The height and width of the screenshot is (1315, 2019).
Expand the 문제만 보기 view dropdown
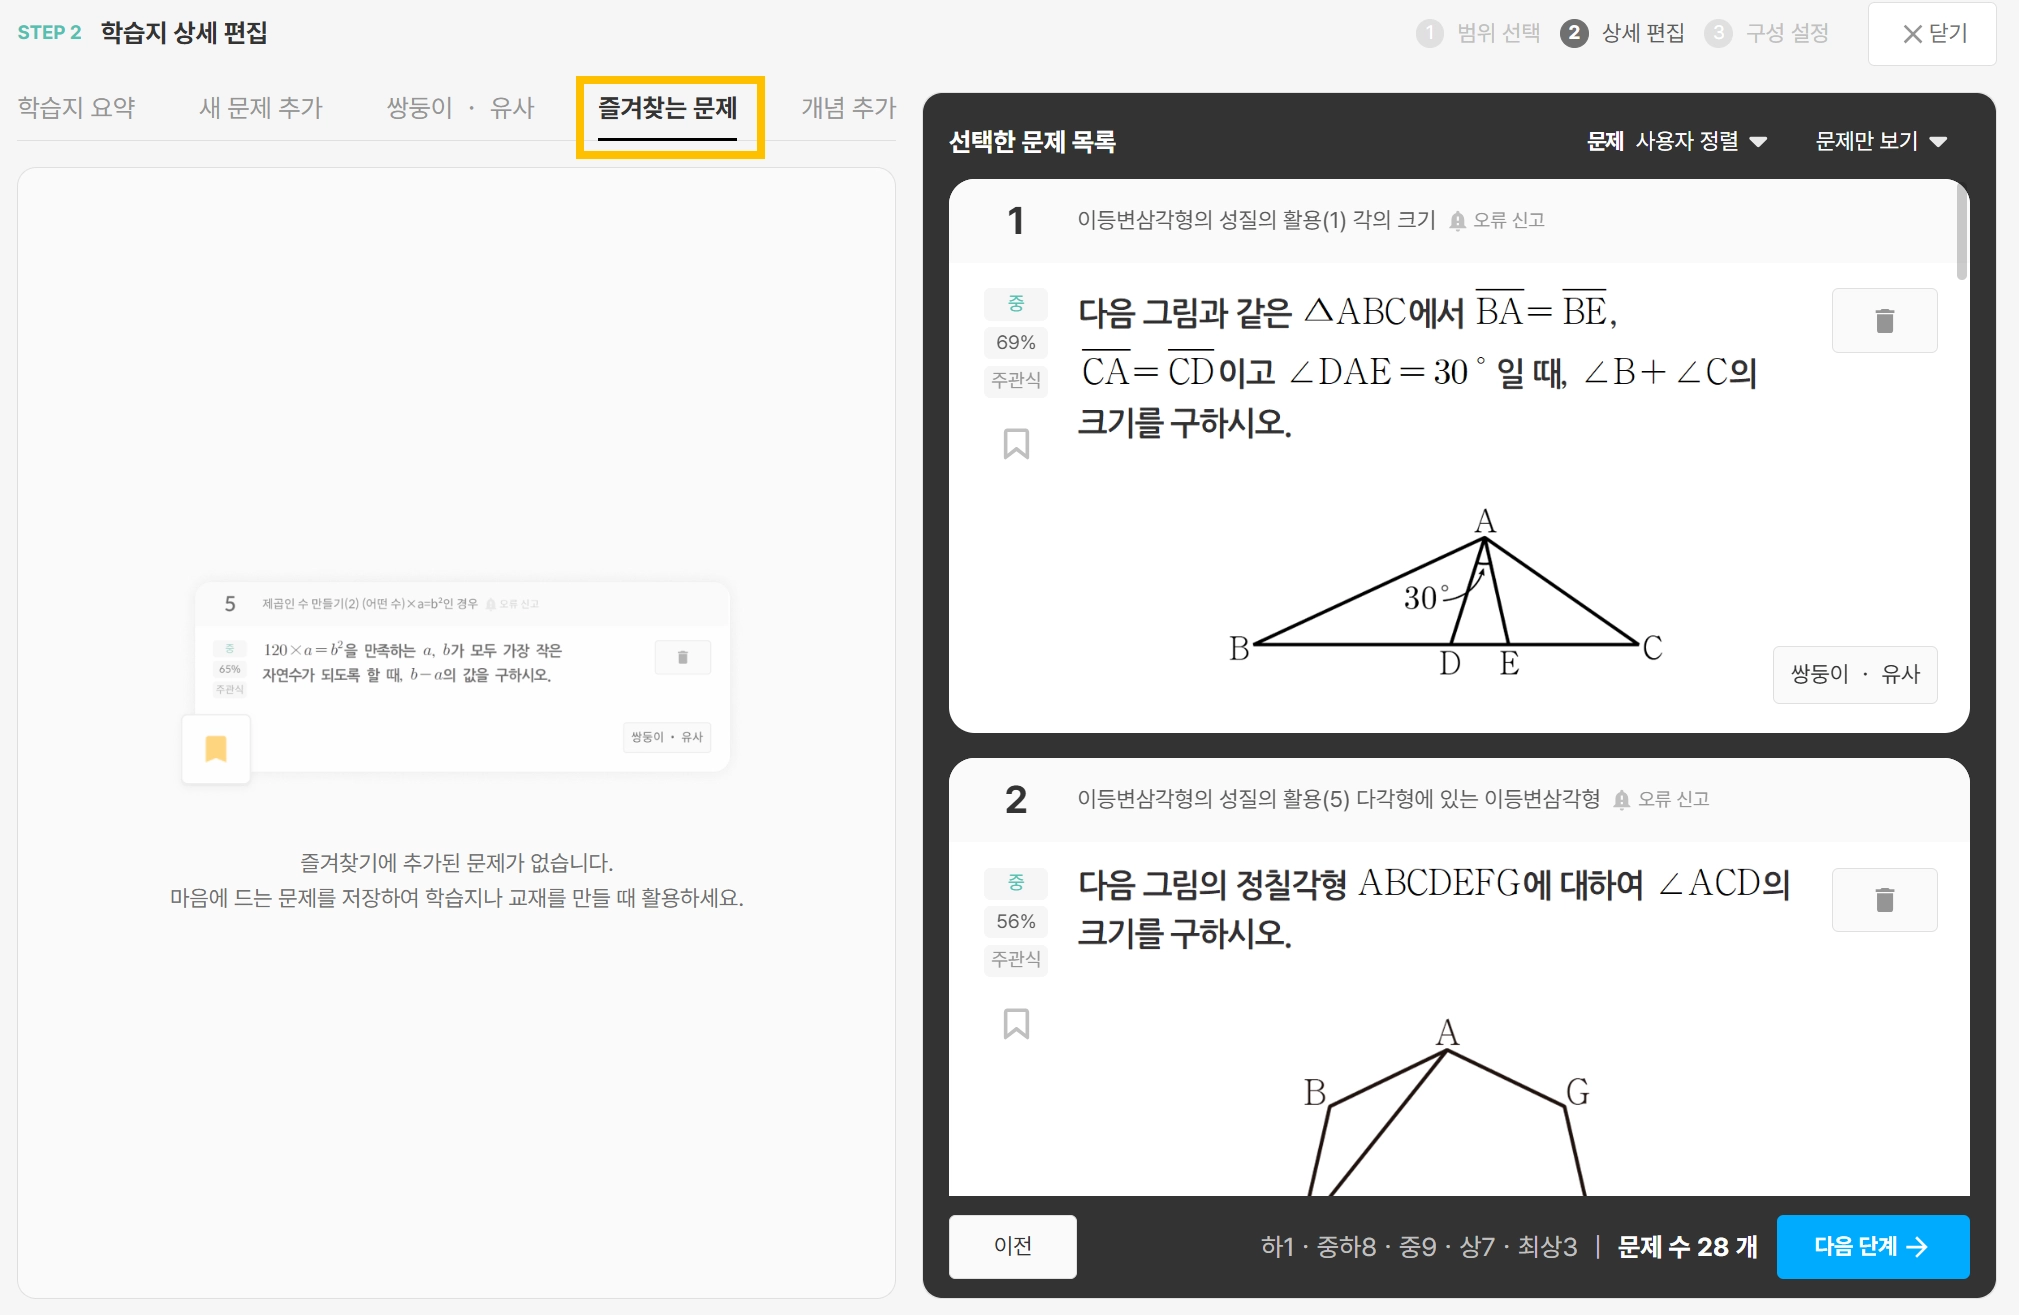1880,141
